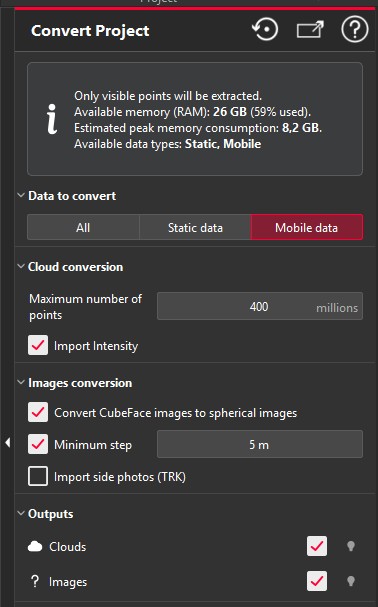This screenshot has height=607, width=378.
Task: Collapse the Cloud conversion section
Action: [x=21, y=266]
